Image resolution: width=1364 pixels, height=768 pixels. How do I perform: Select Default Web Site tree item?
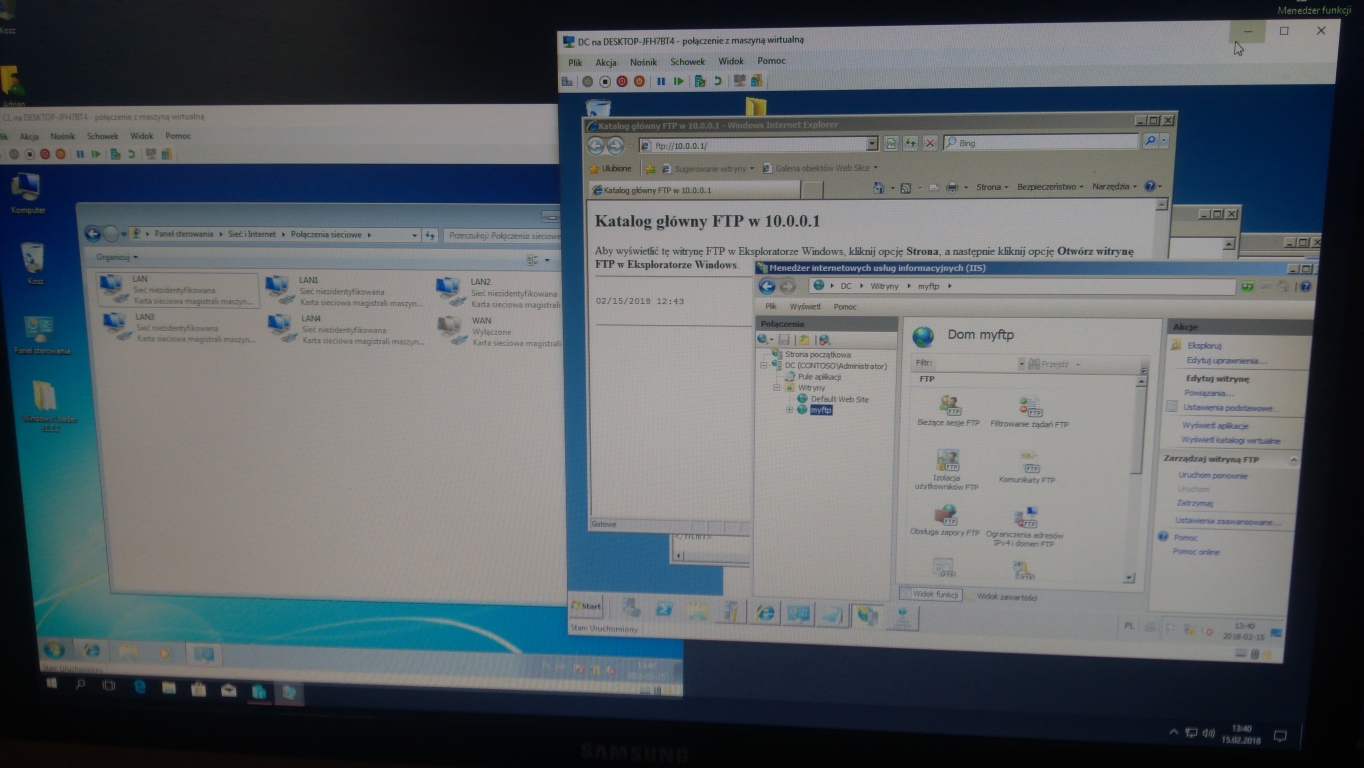[x=839, y=399]
